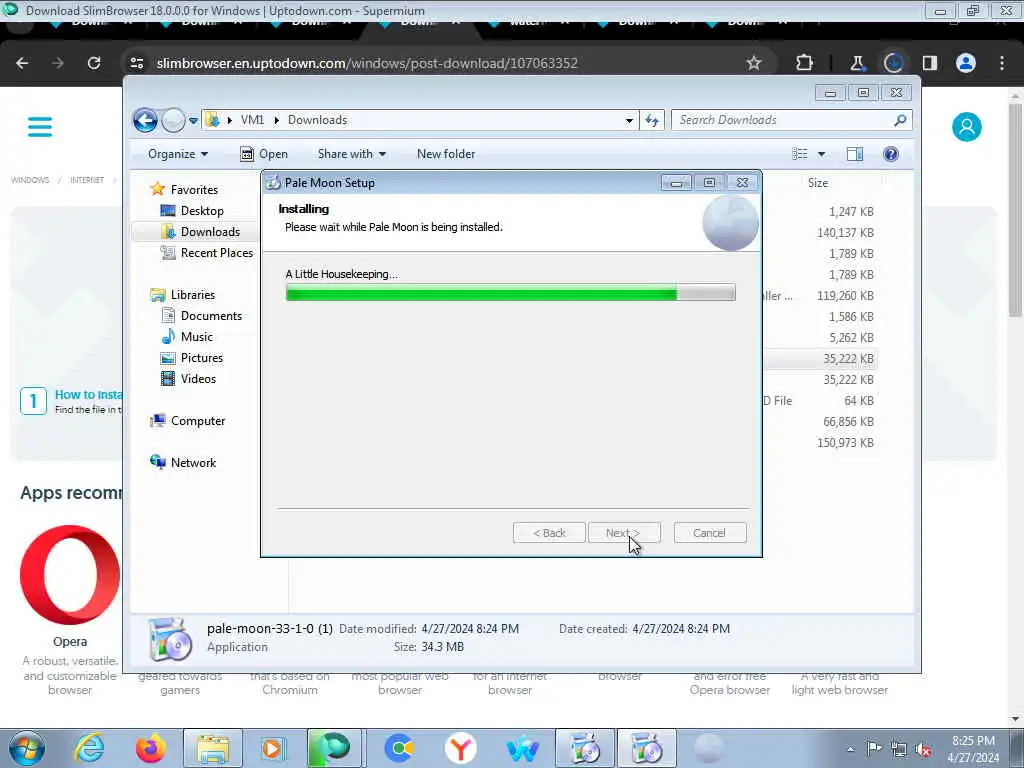Open the browser profile avatar
This screenshot has width=1024, height=768.
(x=966, y=63)
